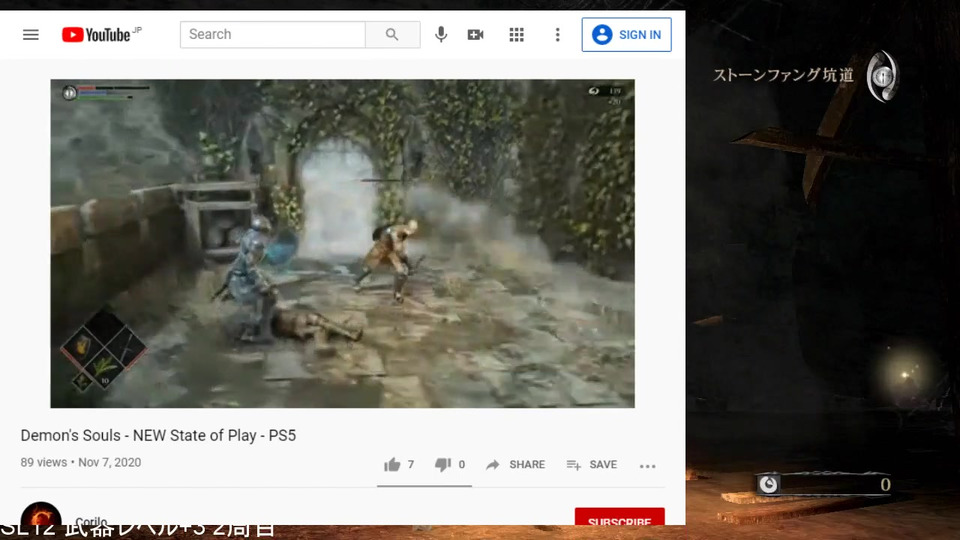
Task: Click the SIGN IN button
Action: (626, 34)
